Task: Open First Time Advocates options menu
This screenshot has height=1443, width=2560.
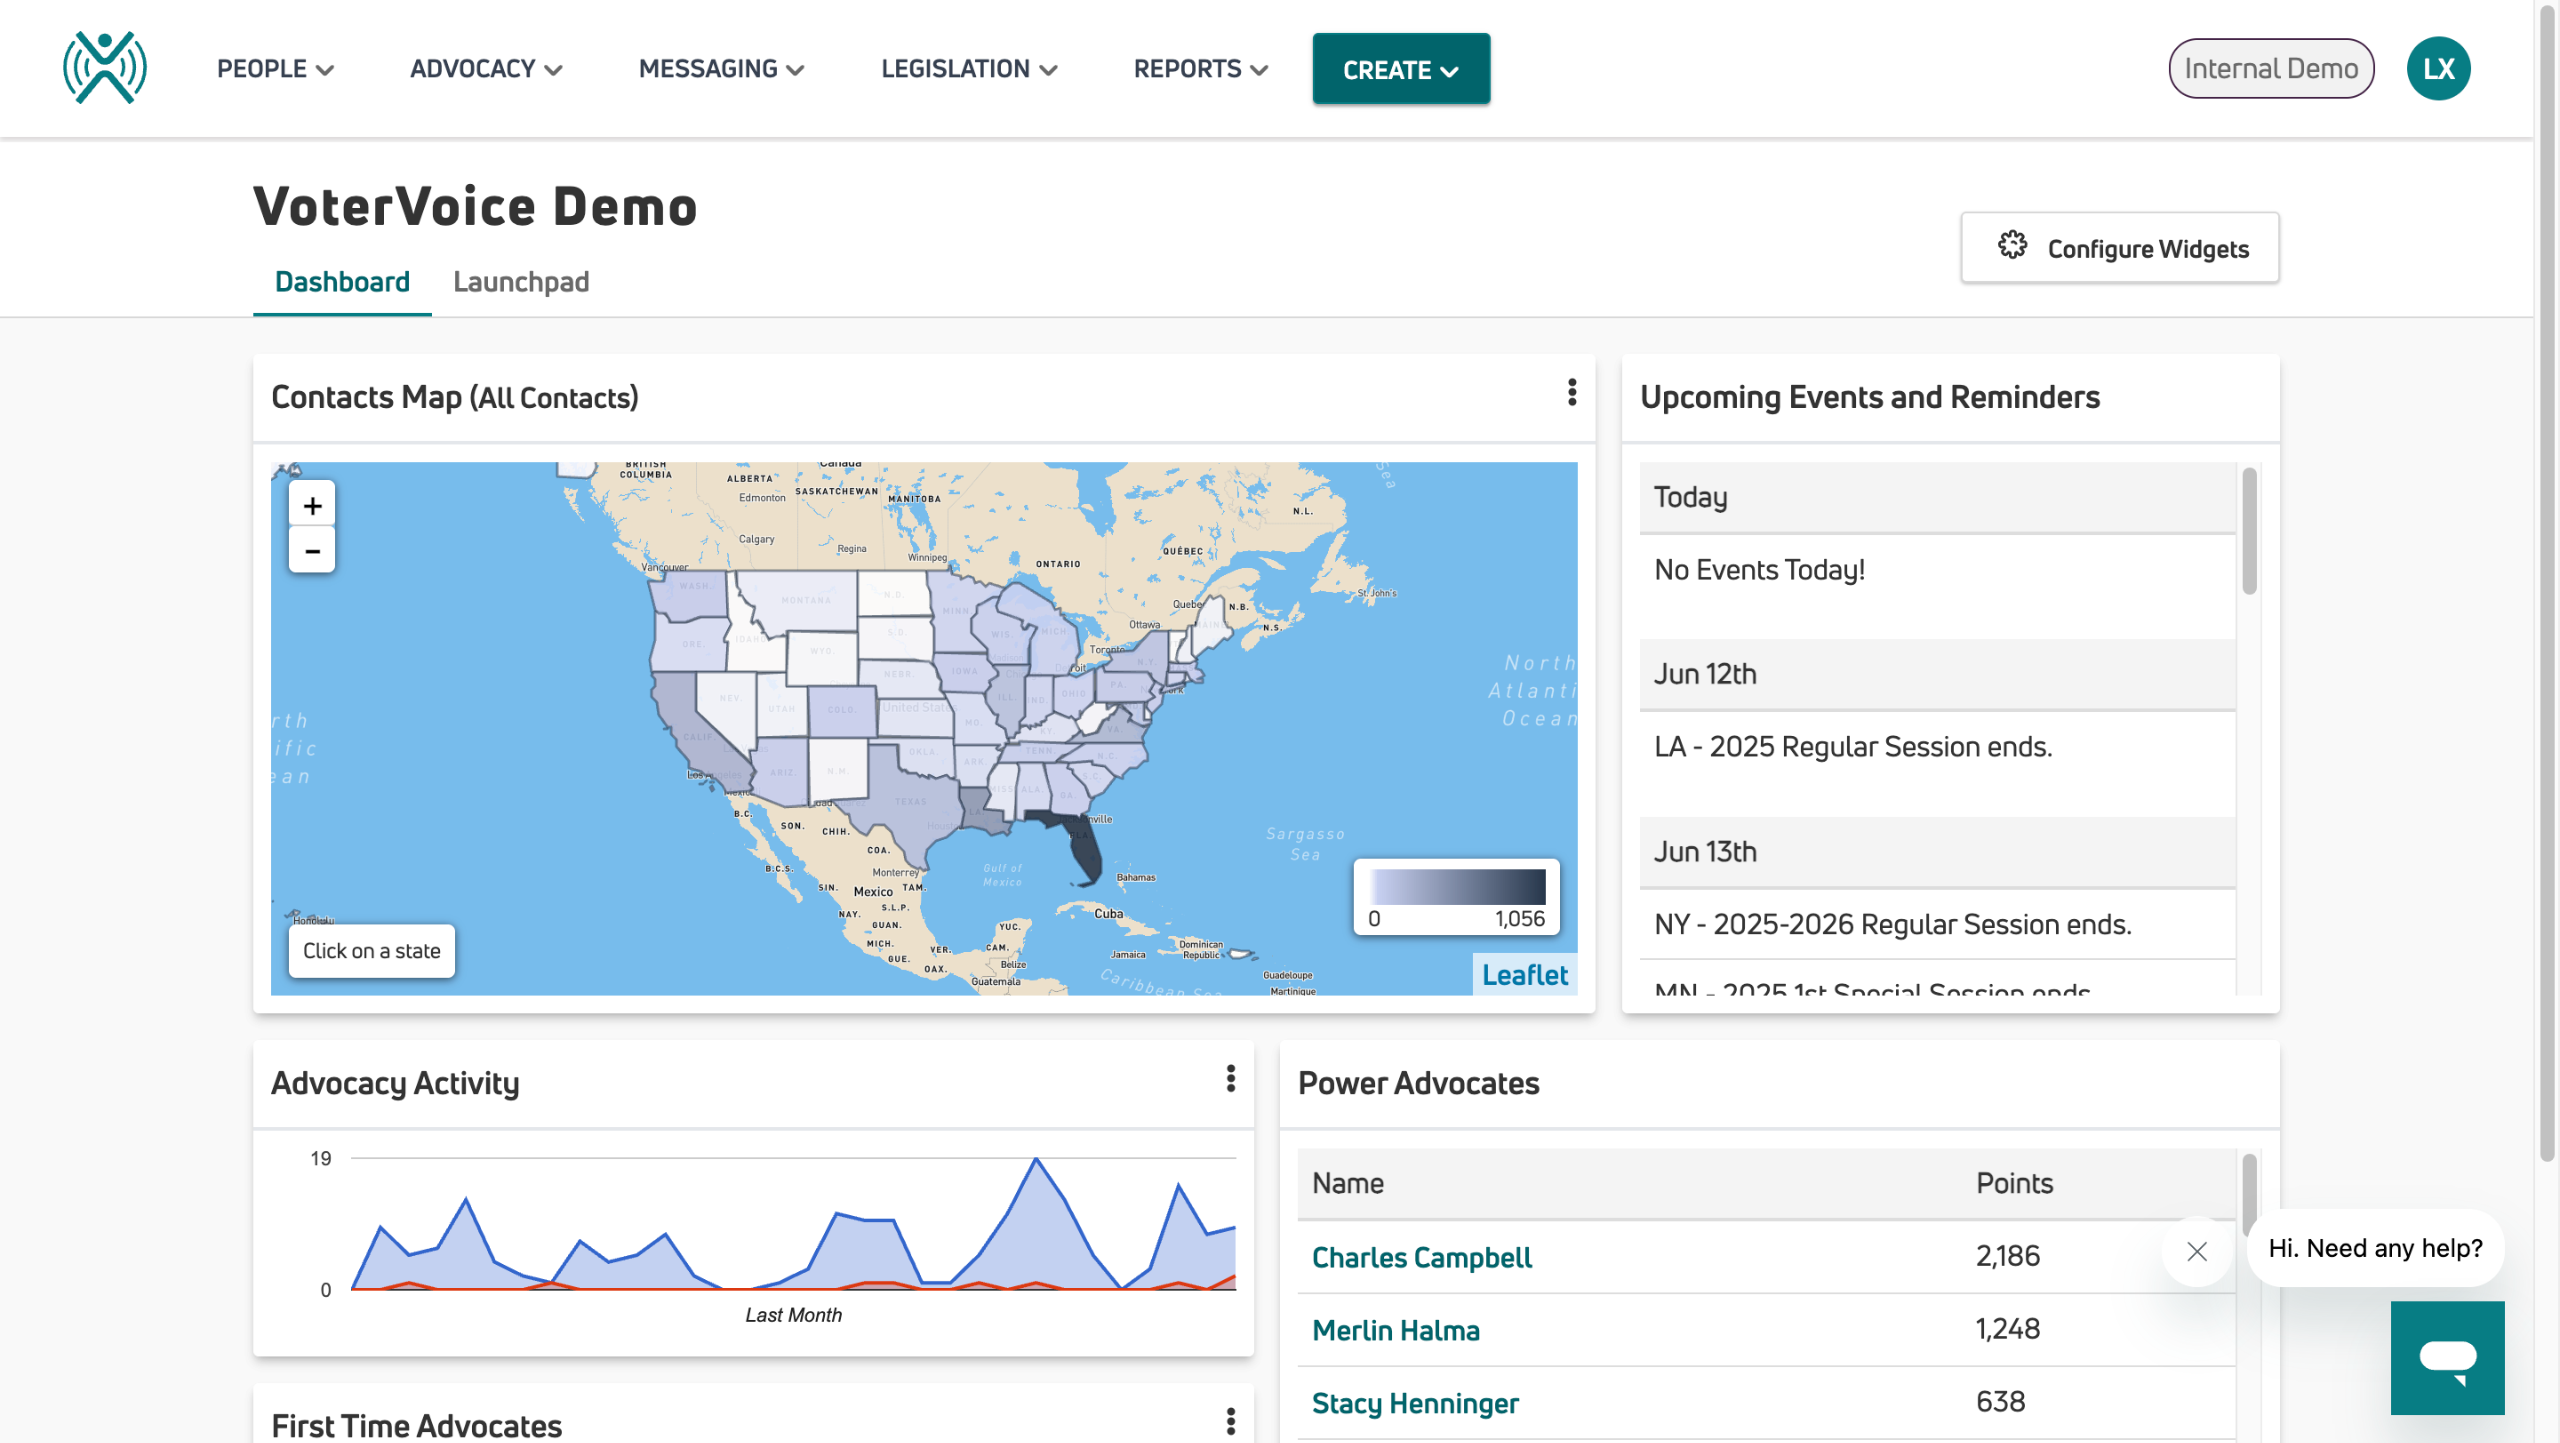Action: pyautogui.click(x=1231, y=1421)
